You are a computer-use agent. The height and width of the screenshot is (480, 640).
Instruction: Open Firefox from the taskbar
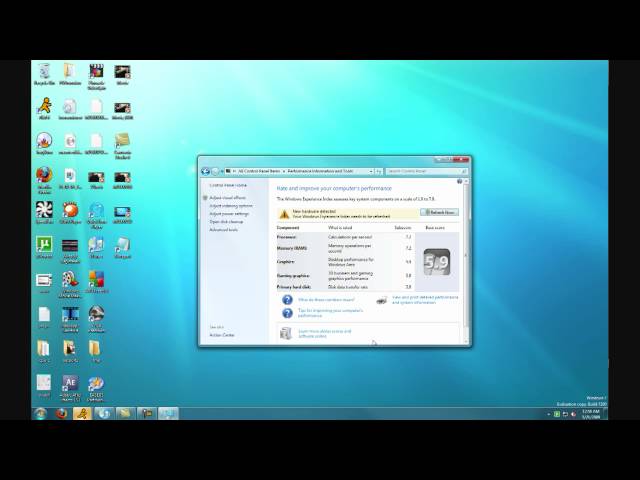click(x=62, y=413)
